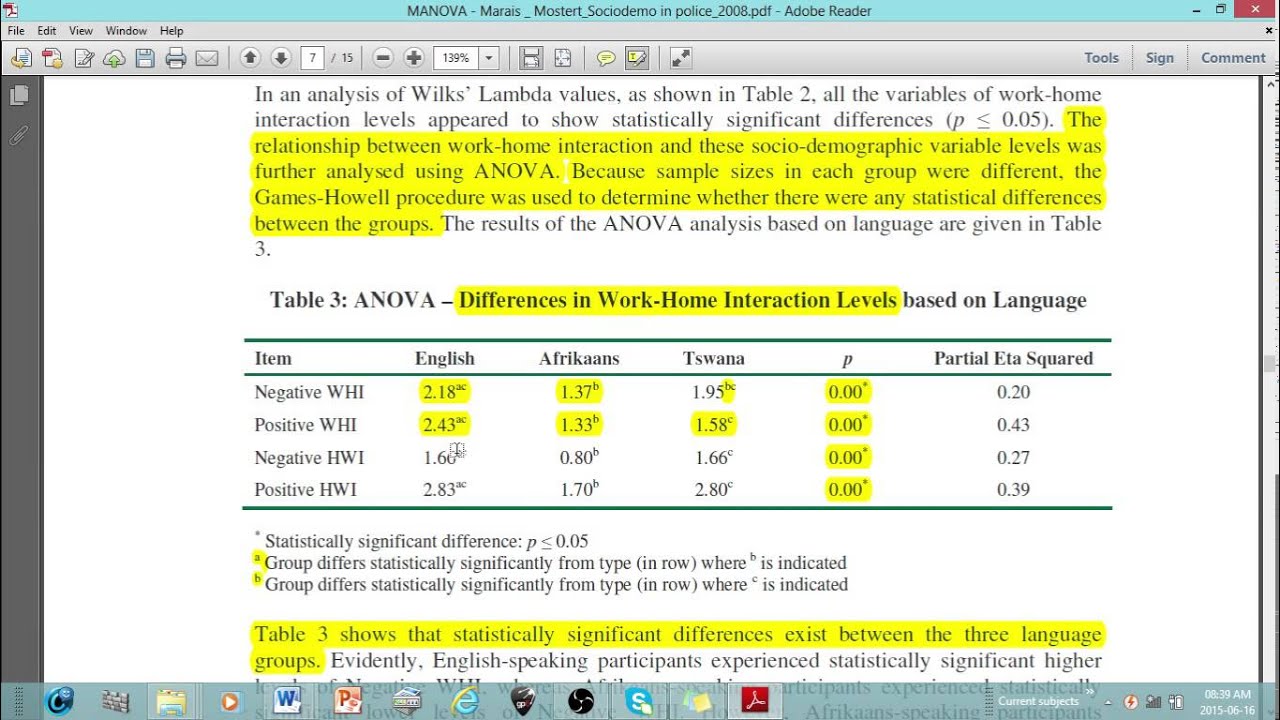Click the Email envelope icon

click(207, 58)
